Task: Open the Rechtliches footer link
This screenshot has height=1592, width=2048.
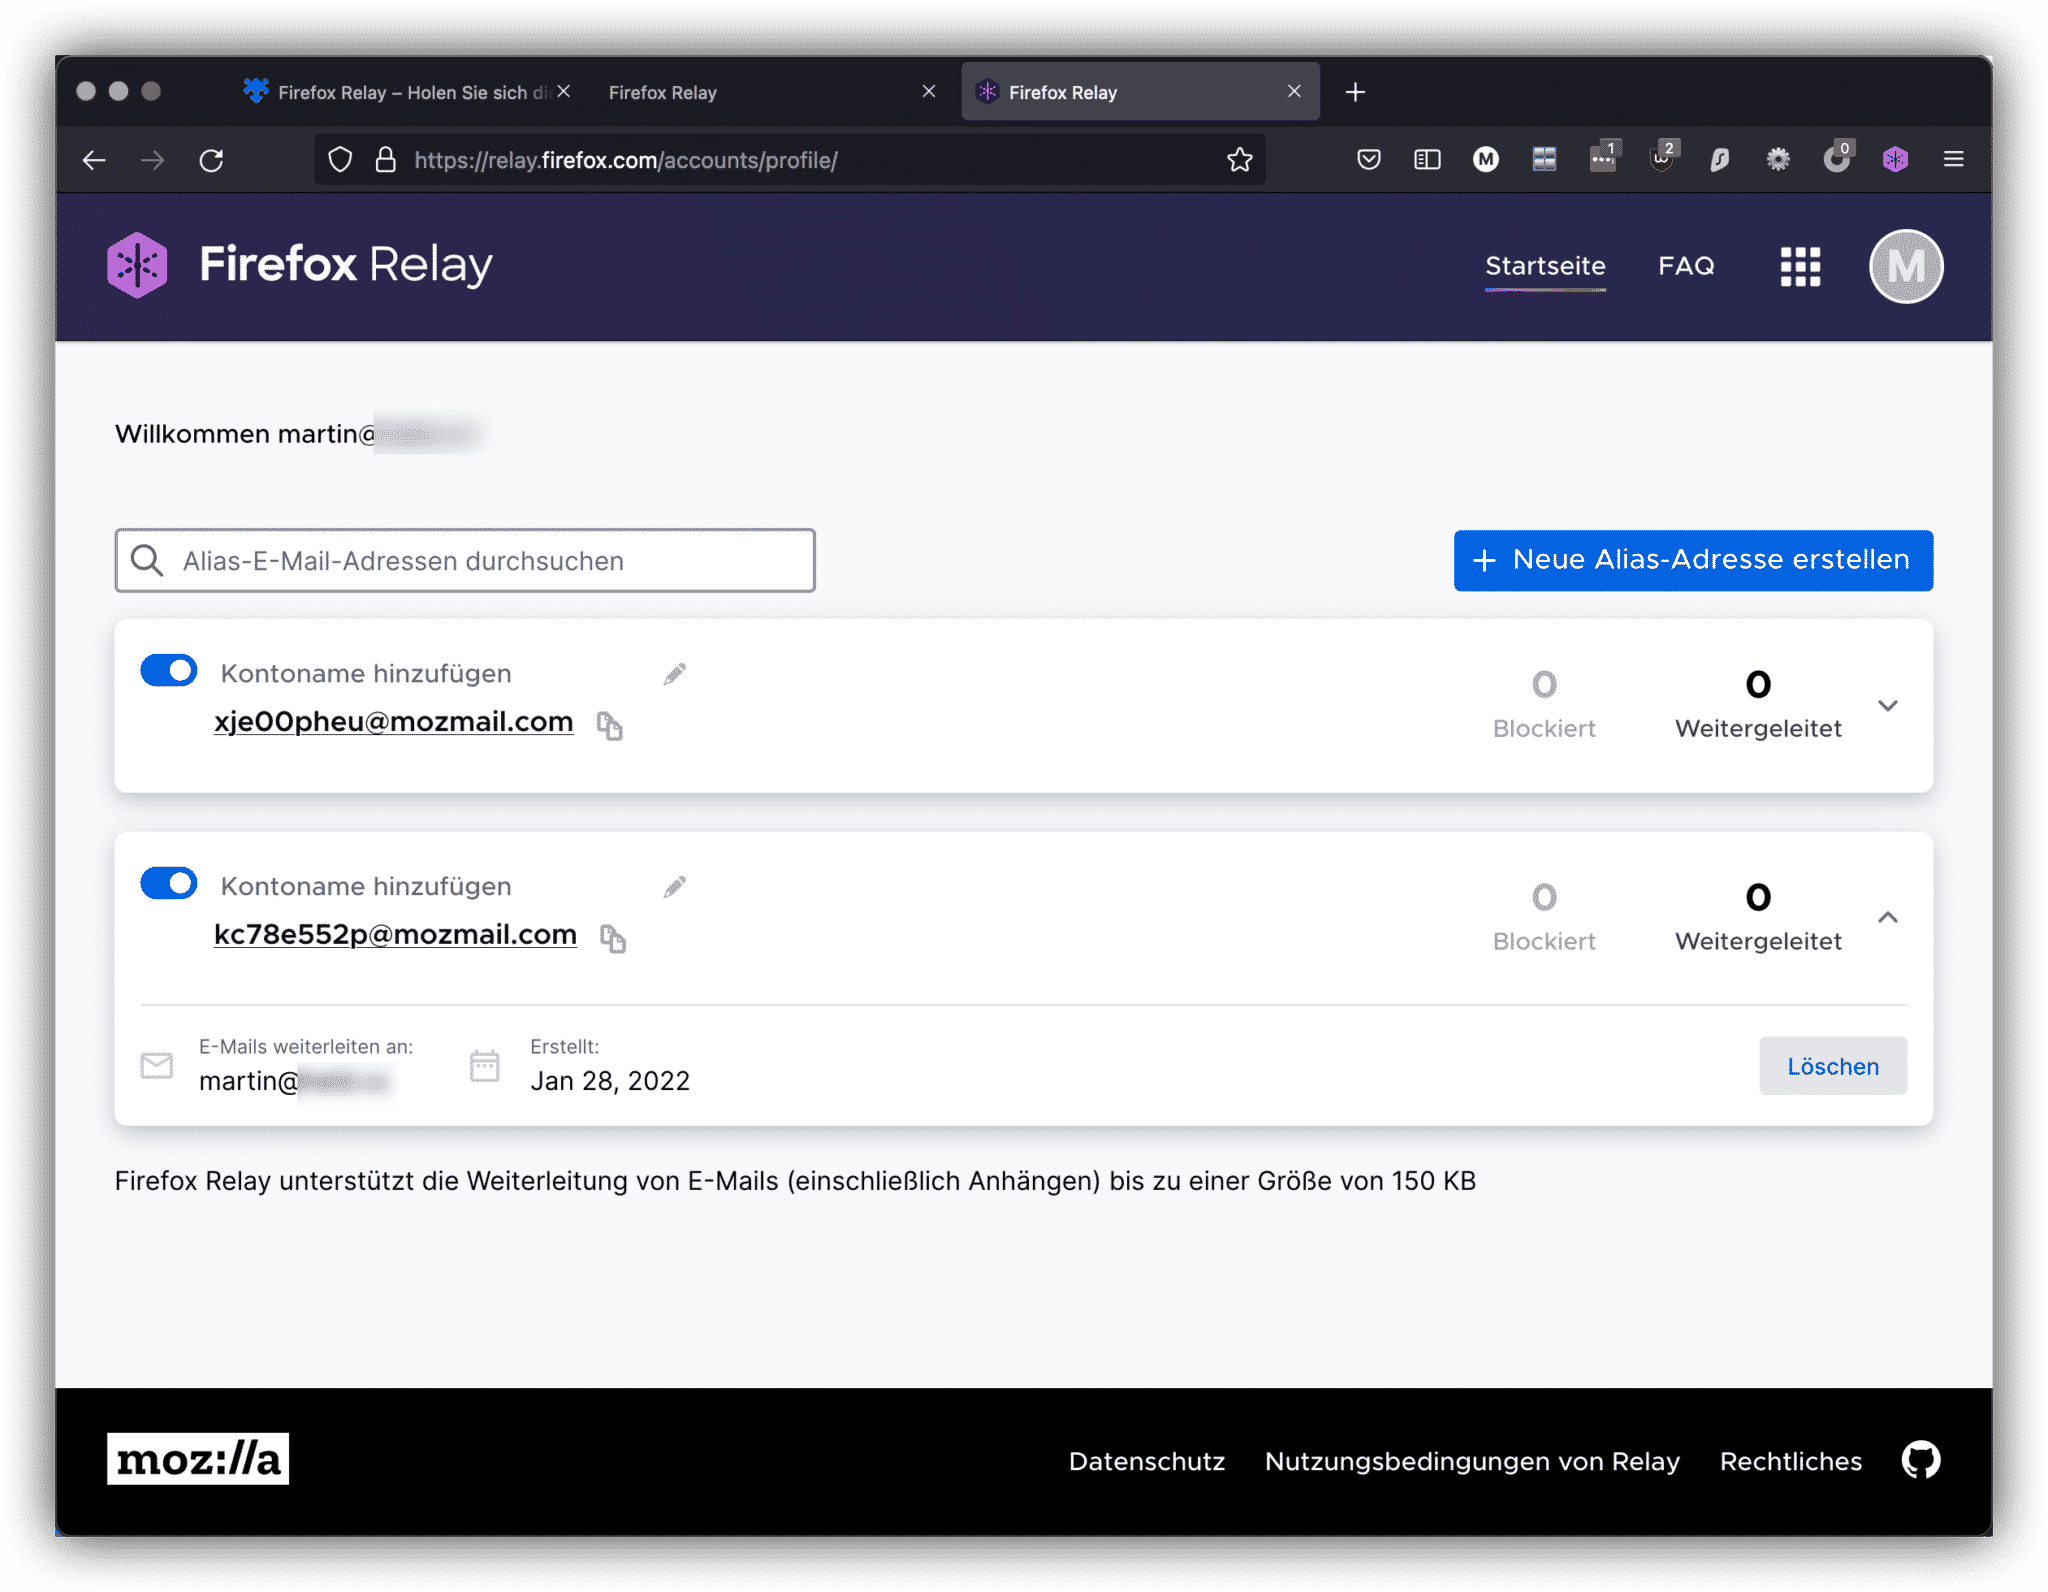Action: tap(1791, 1461)
